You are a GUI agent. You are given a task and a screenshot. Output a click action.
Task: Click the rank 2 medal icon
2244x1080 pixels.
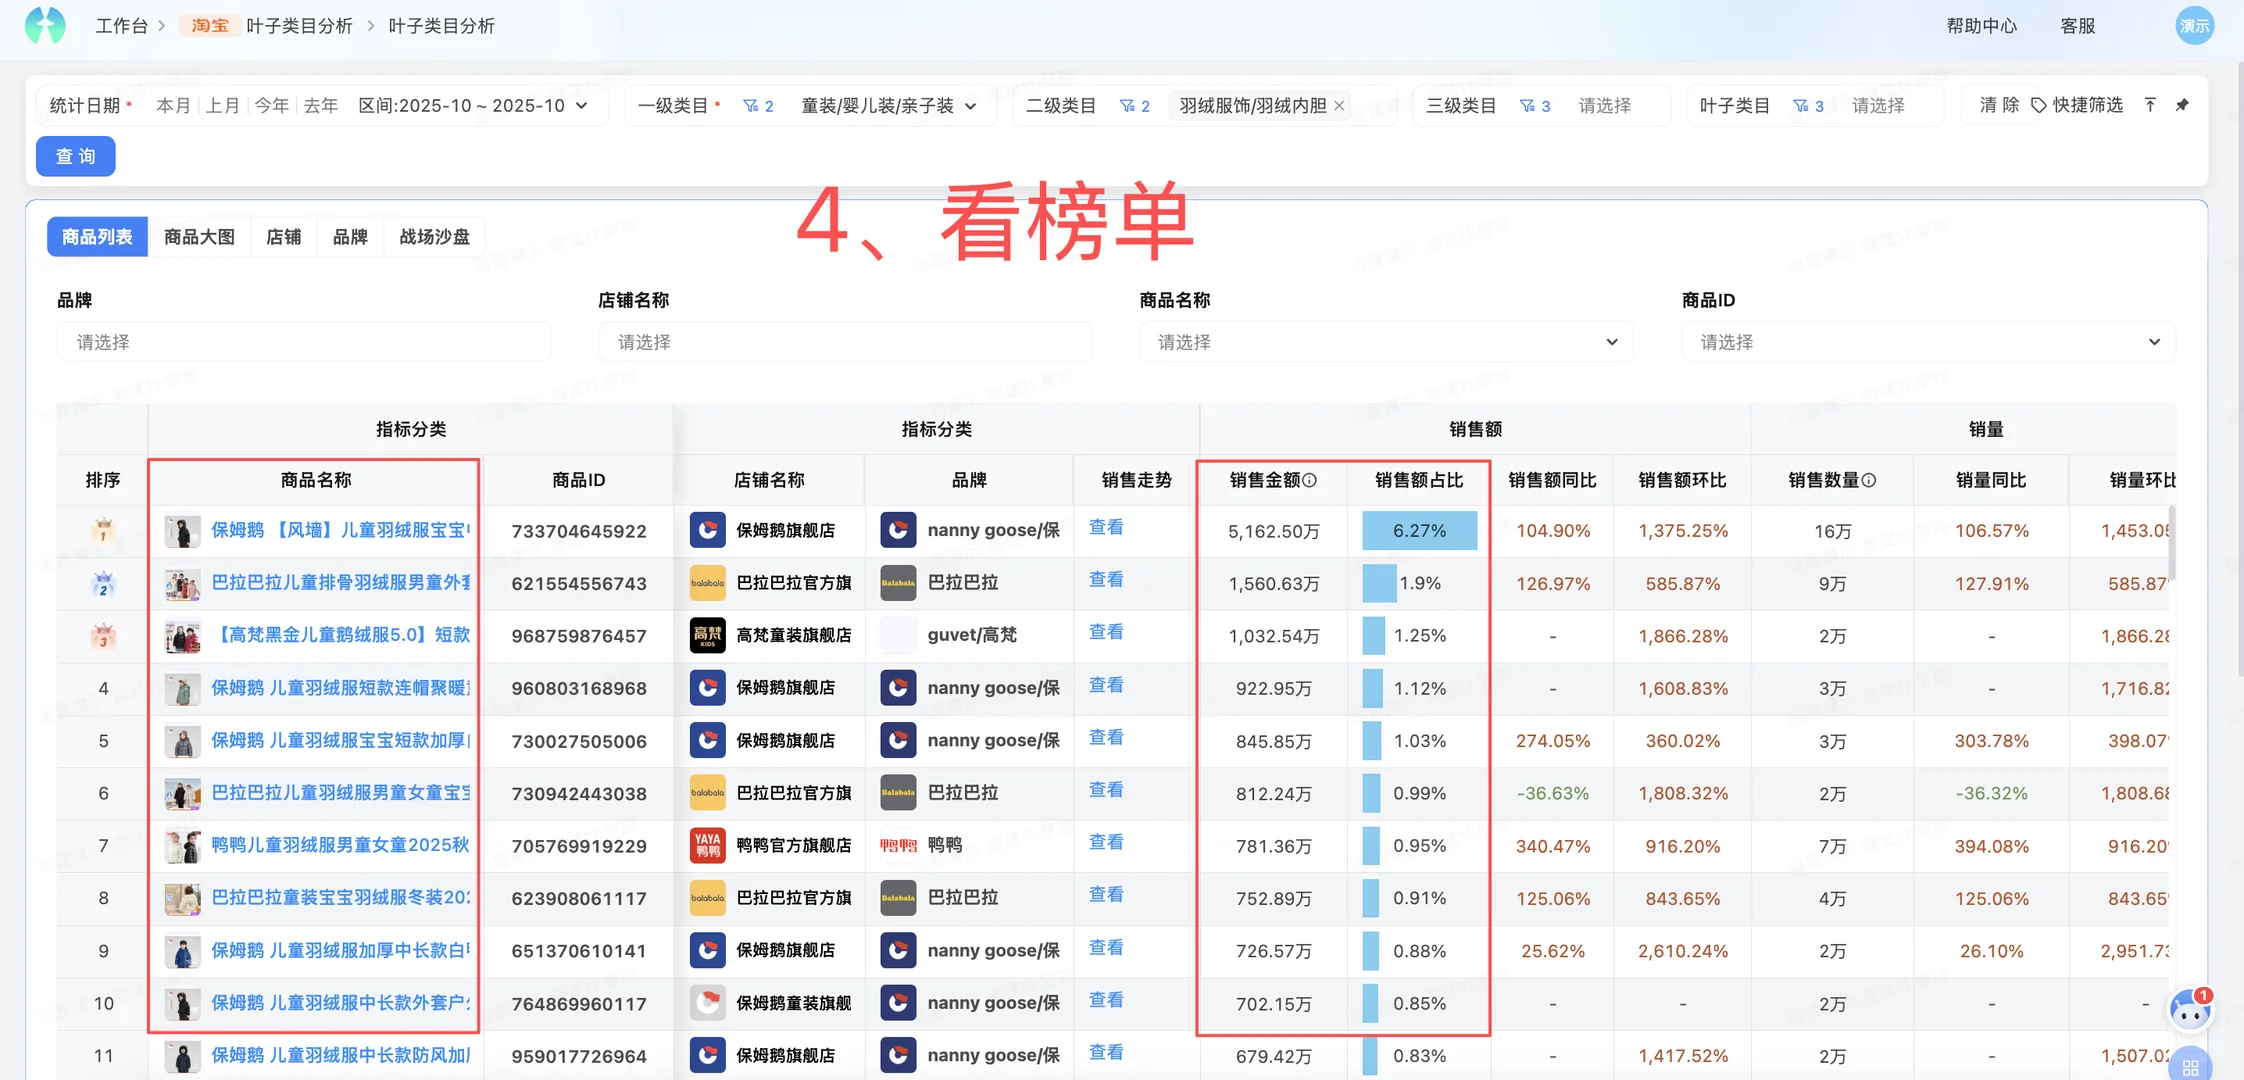tap(103, 583)
